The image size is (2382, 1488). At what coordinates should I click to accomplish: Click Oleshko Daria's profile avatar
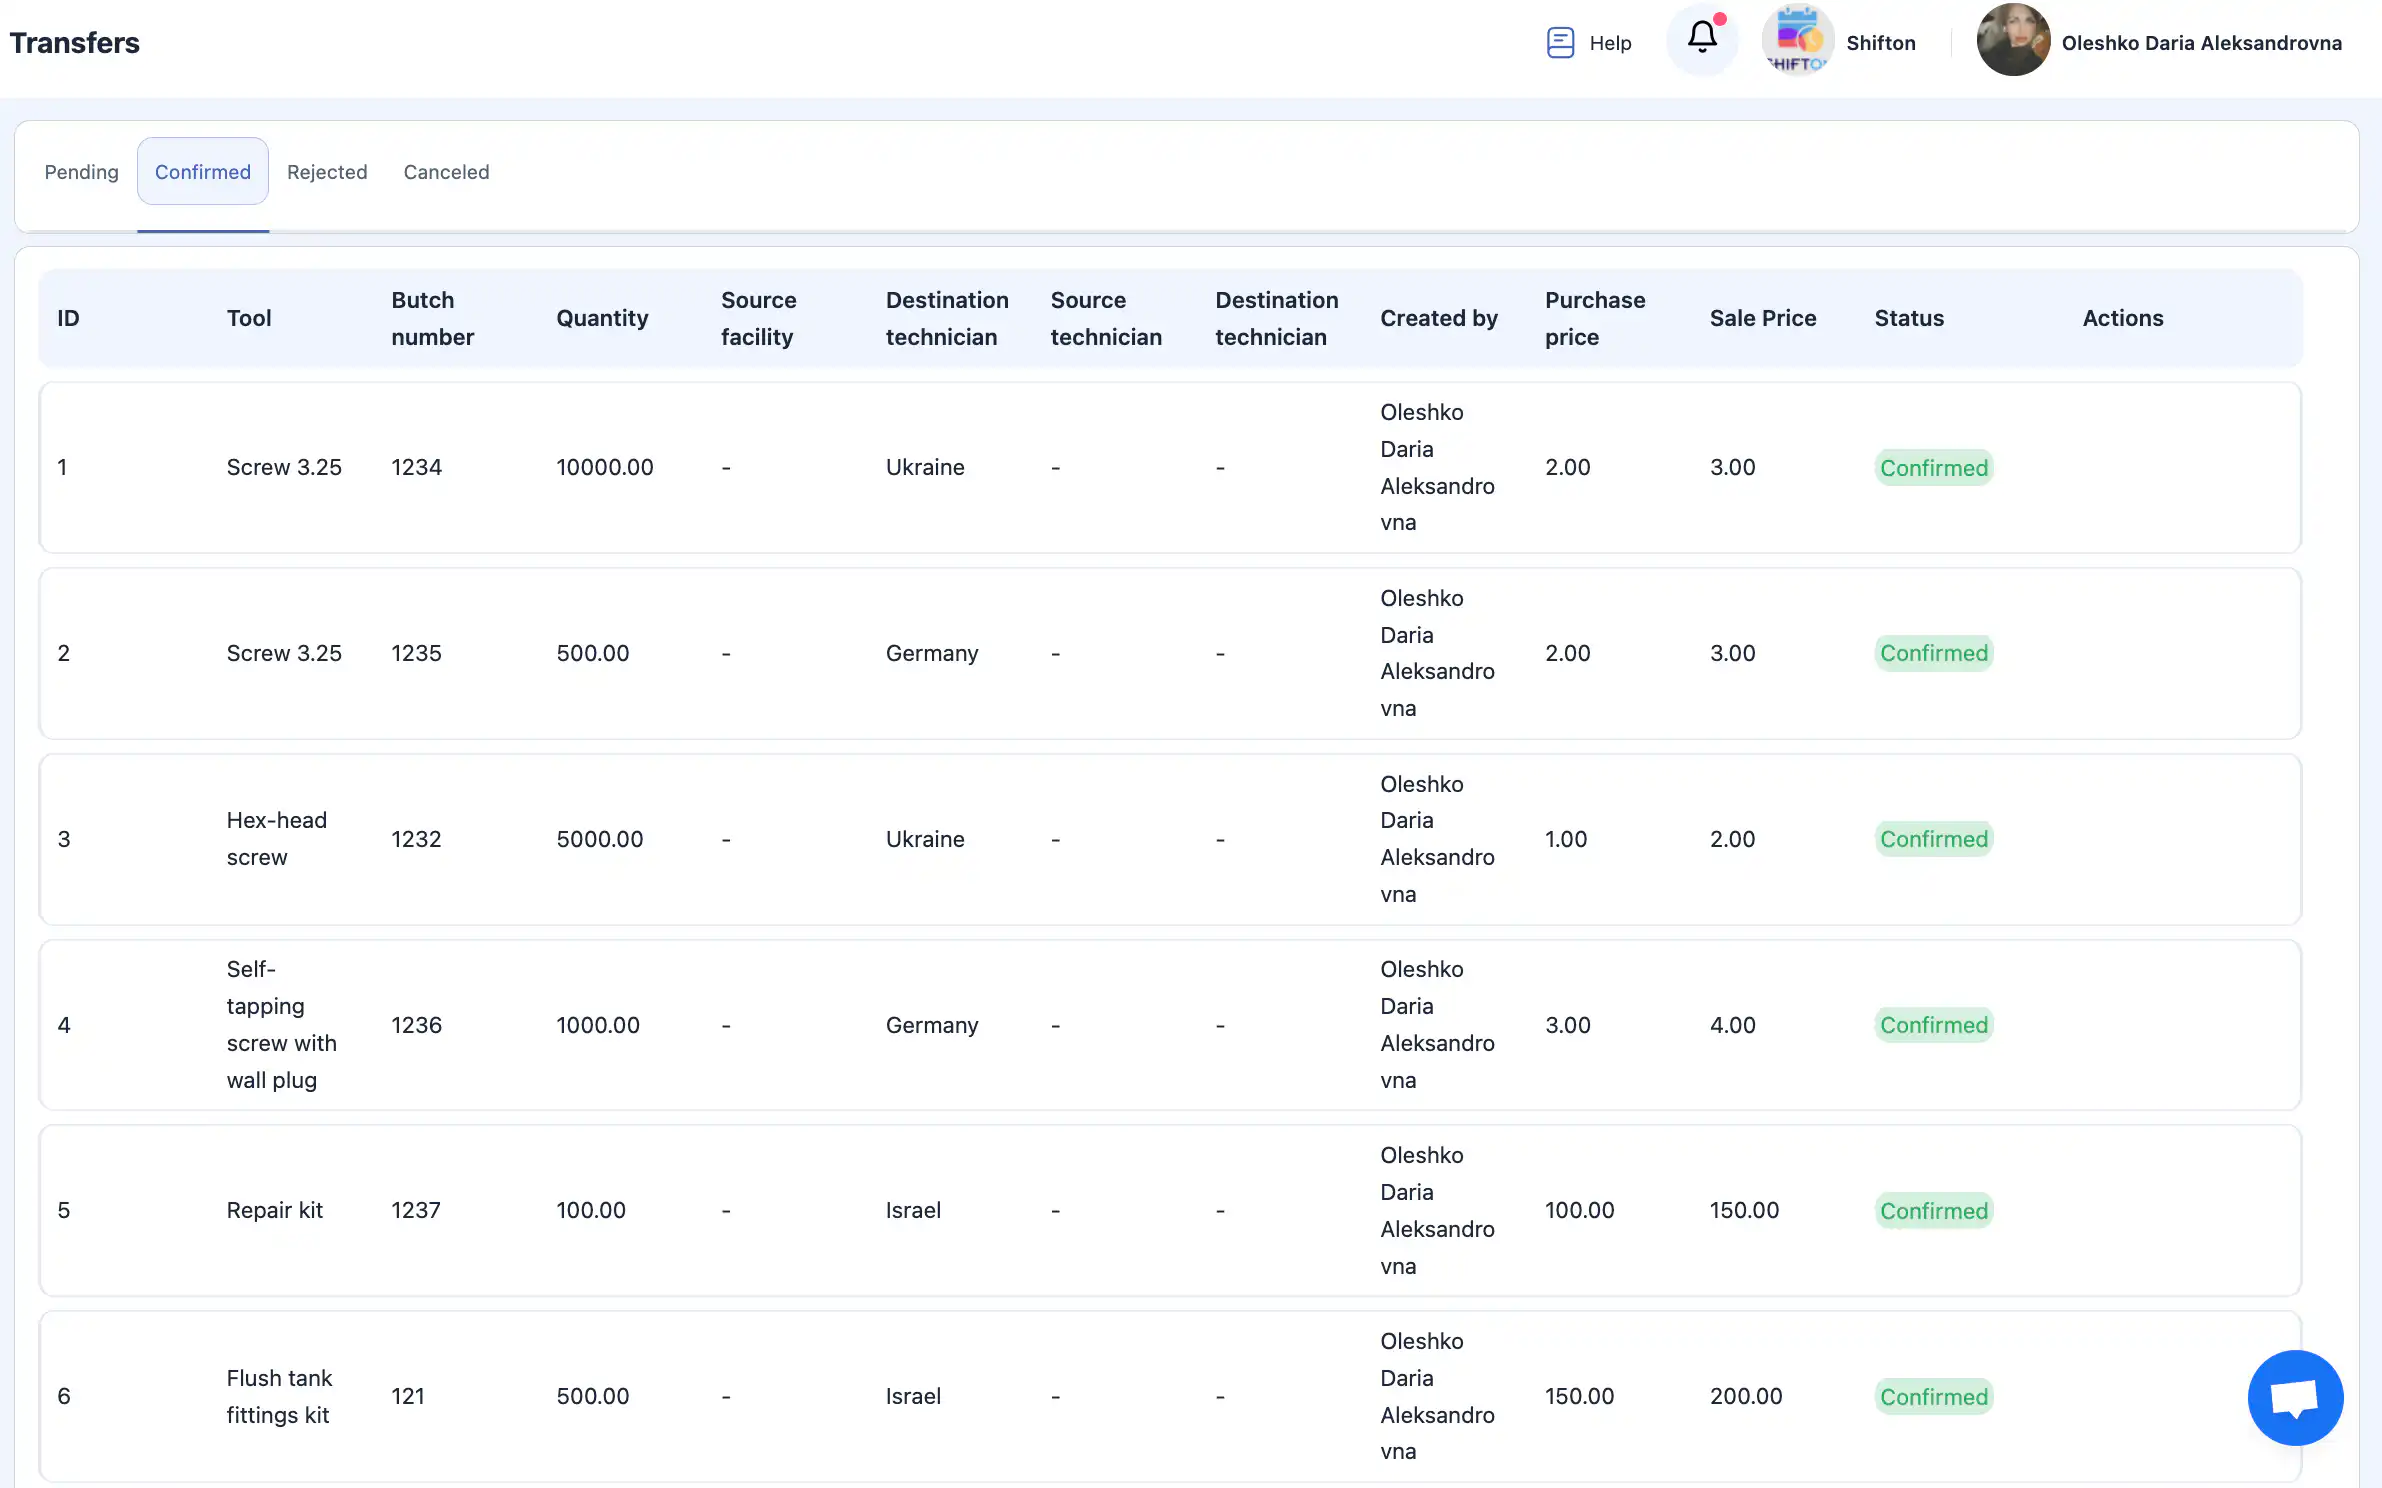(2013, 41)
